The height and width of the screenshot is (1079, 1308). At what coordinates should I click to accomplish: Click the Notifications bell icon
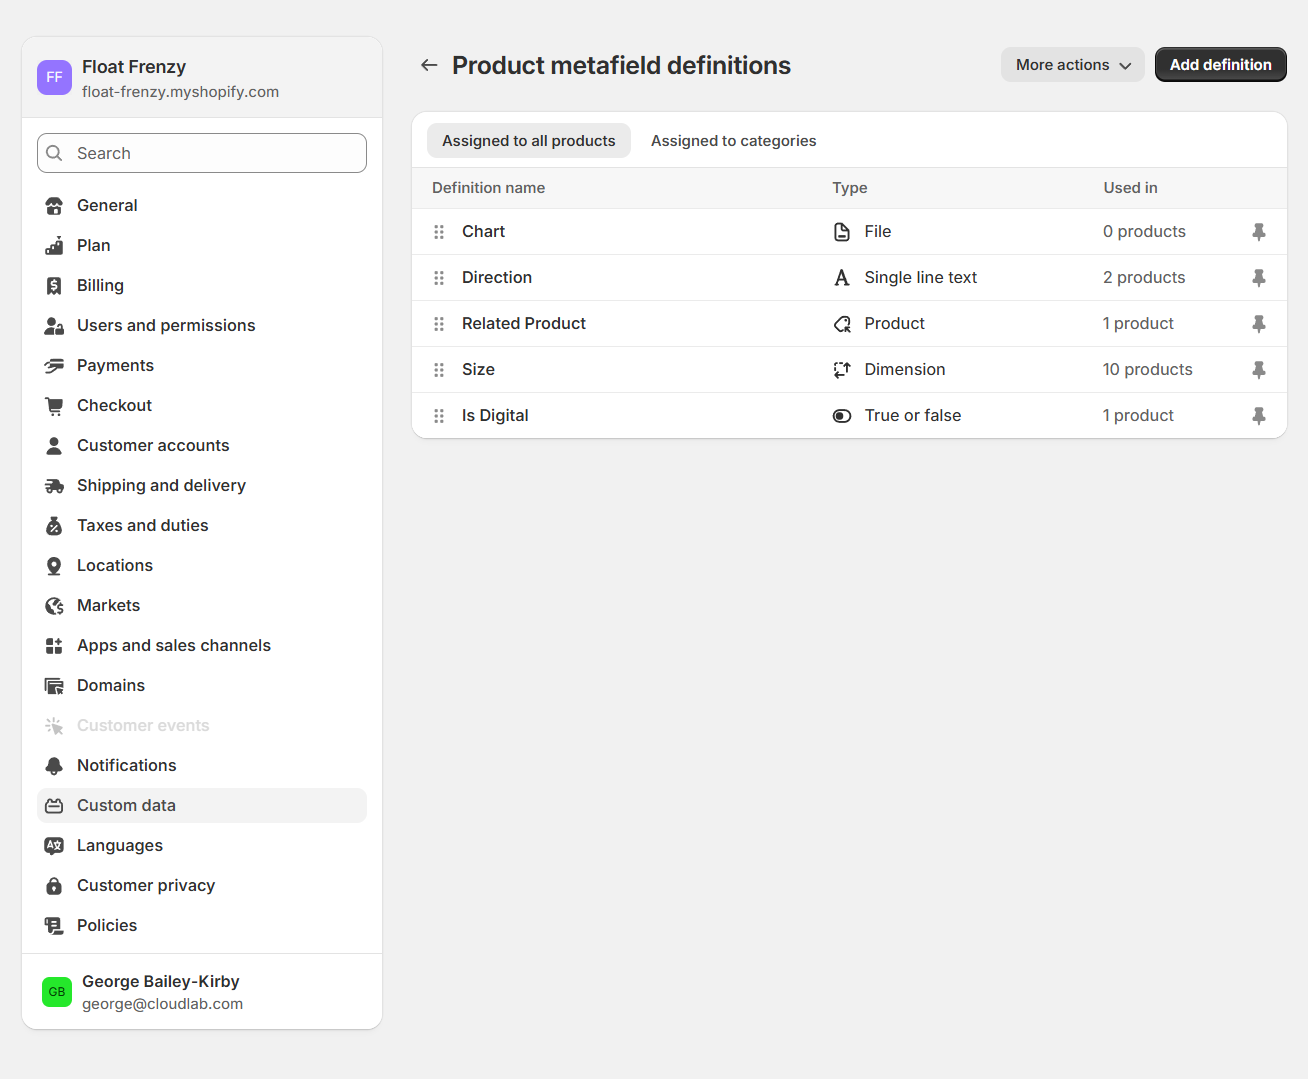[54, 766]
